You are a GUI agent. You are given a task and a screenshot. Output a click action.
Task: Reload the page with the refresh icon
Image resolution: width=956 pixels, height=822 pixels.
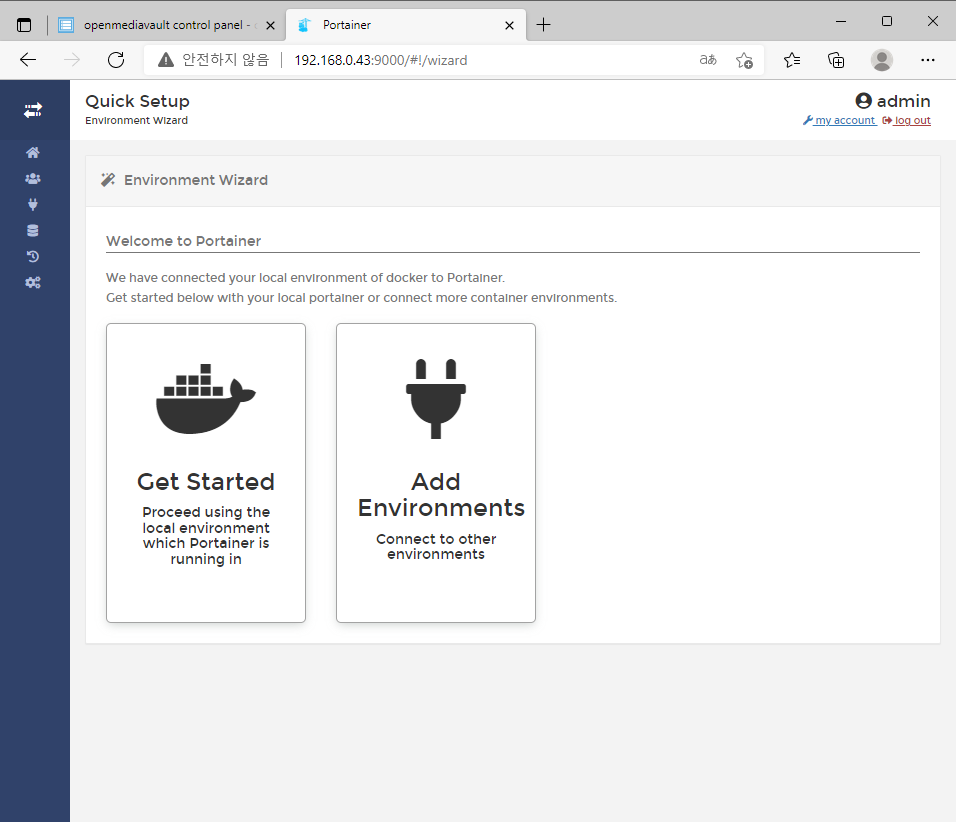coord(116,60)
